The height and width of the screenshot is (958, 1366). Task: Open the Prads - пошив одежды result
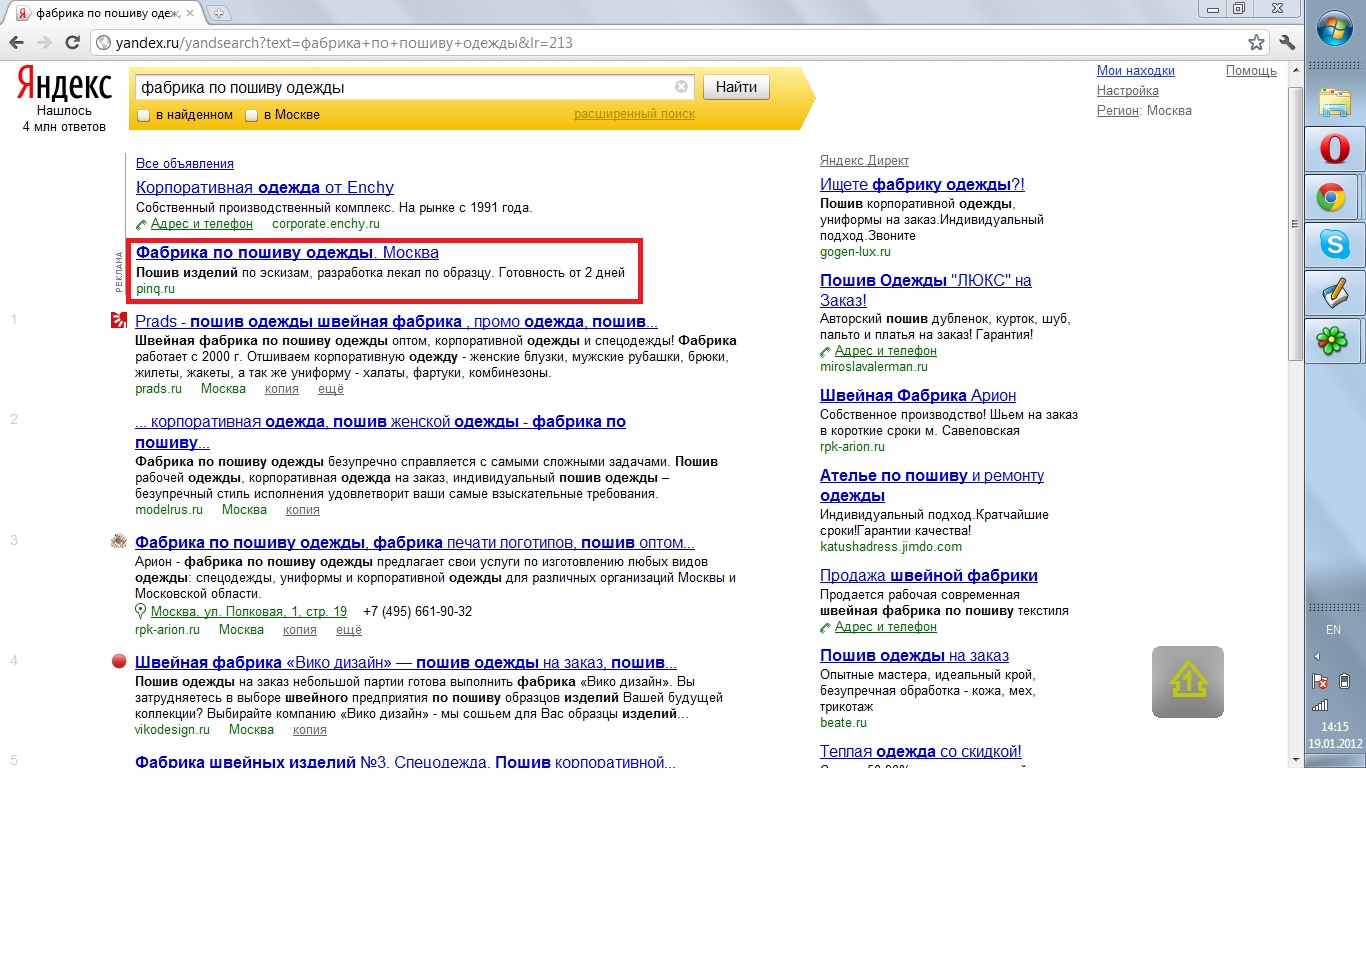click(396, 321)
